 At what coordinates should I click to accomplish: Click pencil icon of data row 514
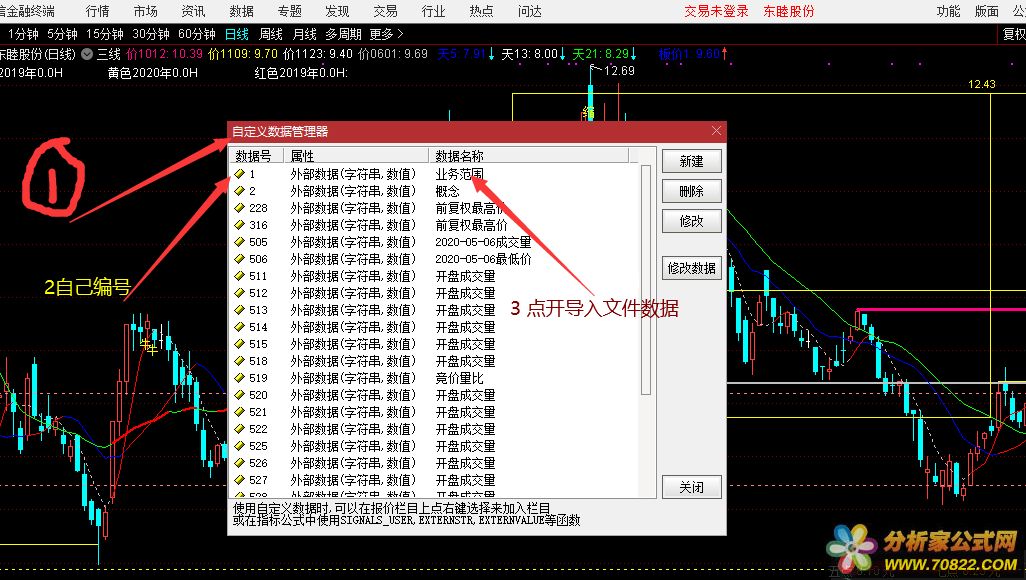click(239, 327)
